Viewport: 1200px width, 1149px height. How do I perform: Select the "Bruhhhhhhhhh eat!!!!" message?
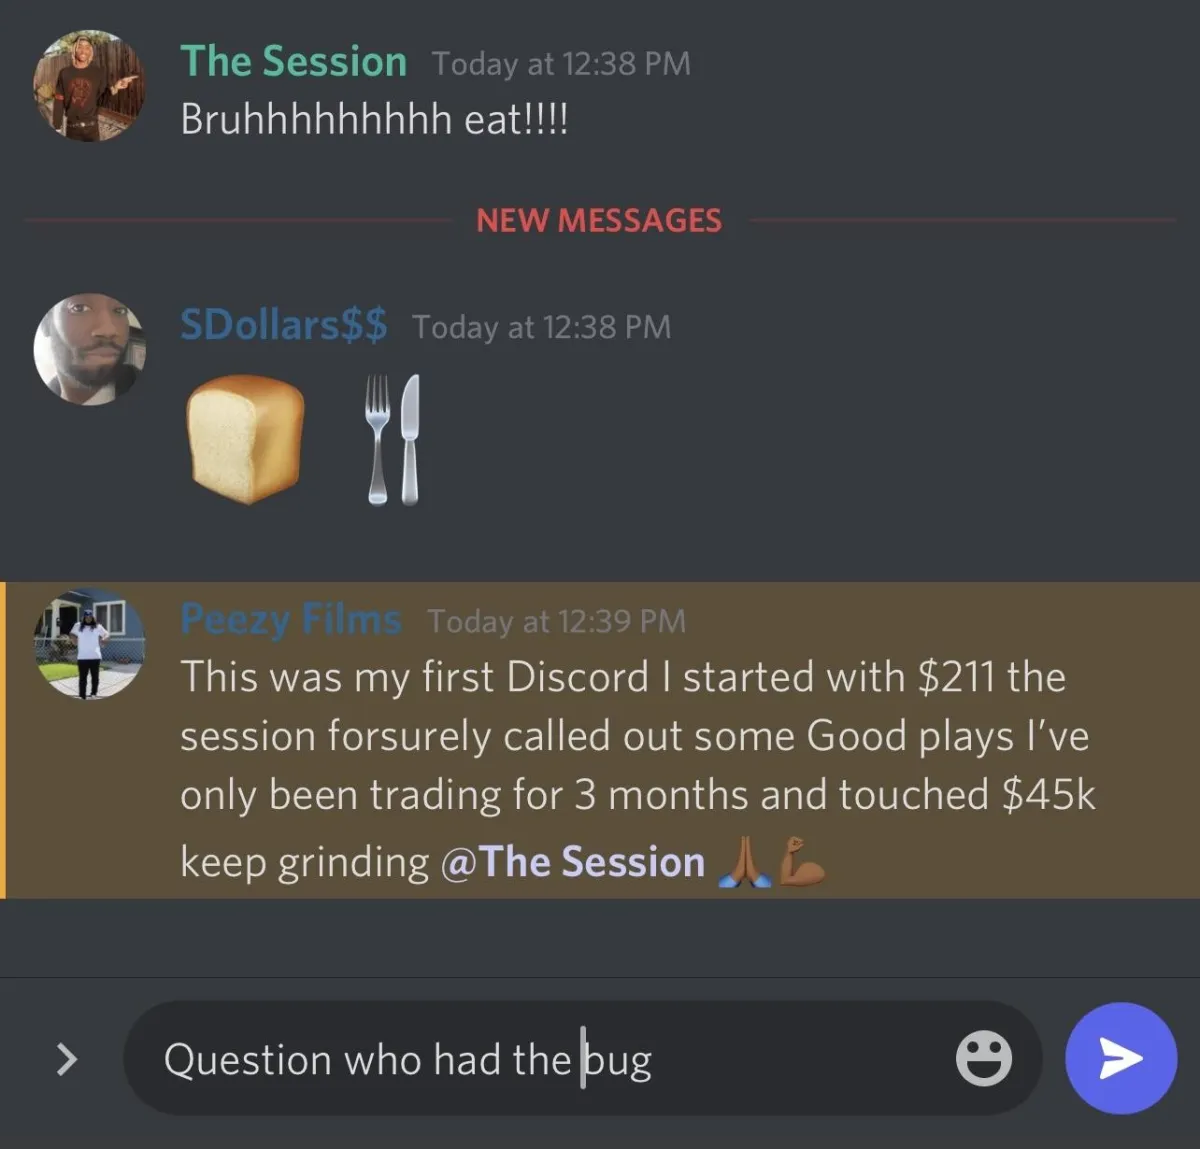pyautogui.click(x=374, y=120)
